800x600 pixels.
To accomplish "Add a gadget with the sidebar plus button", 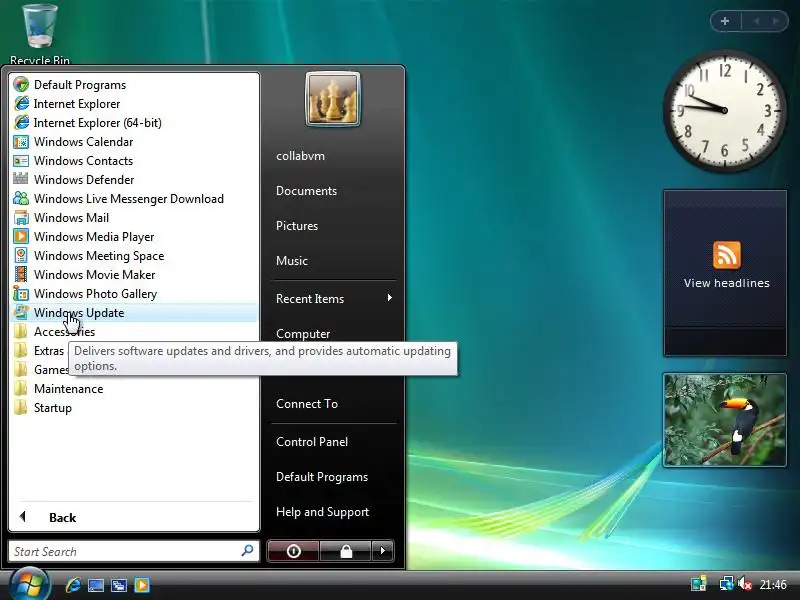I will (x=725, y=21).
